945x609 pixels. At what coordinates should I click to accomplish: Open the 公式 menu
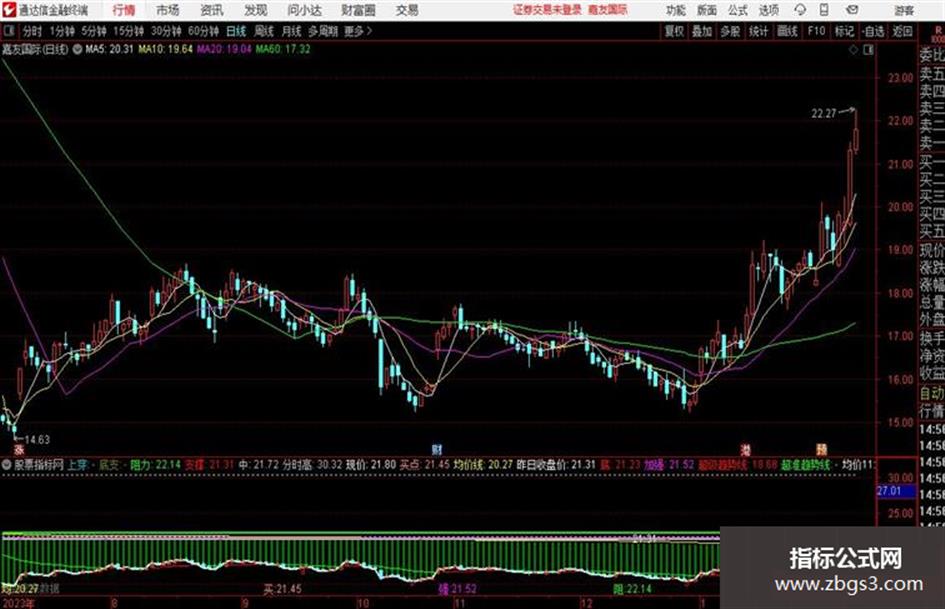[x=738, y=10]
